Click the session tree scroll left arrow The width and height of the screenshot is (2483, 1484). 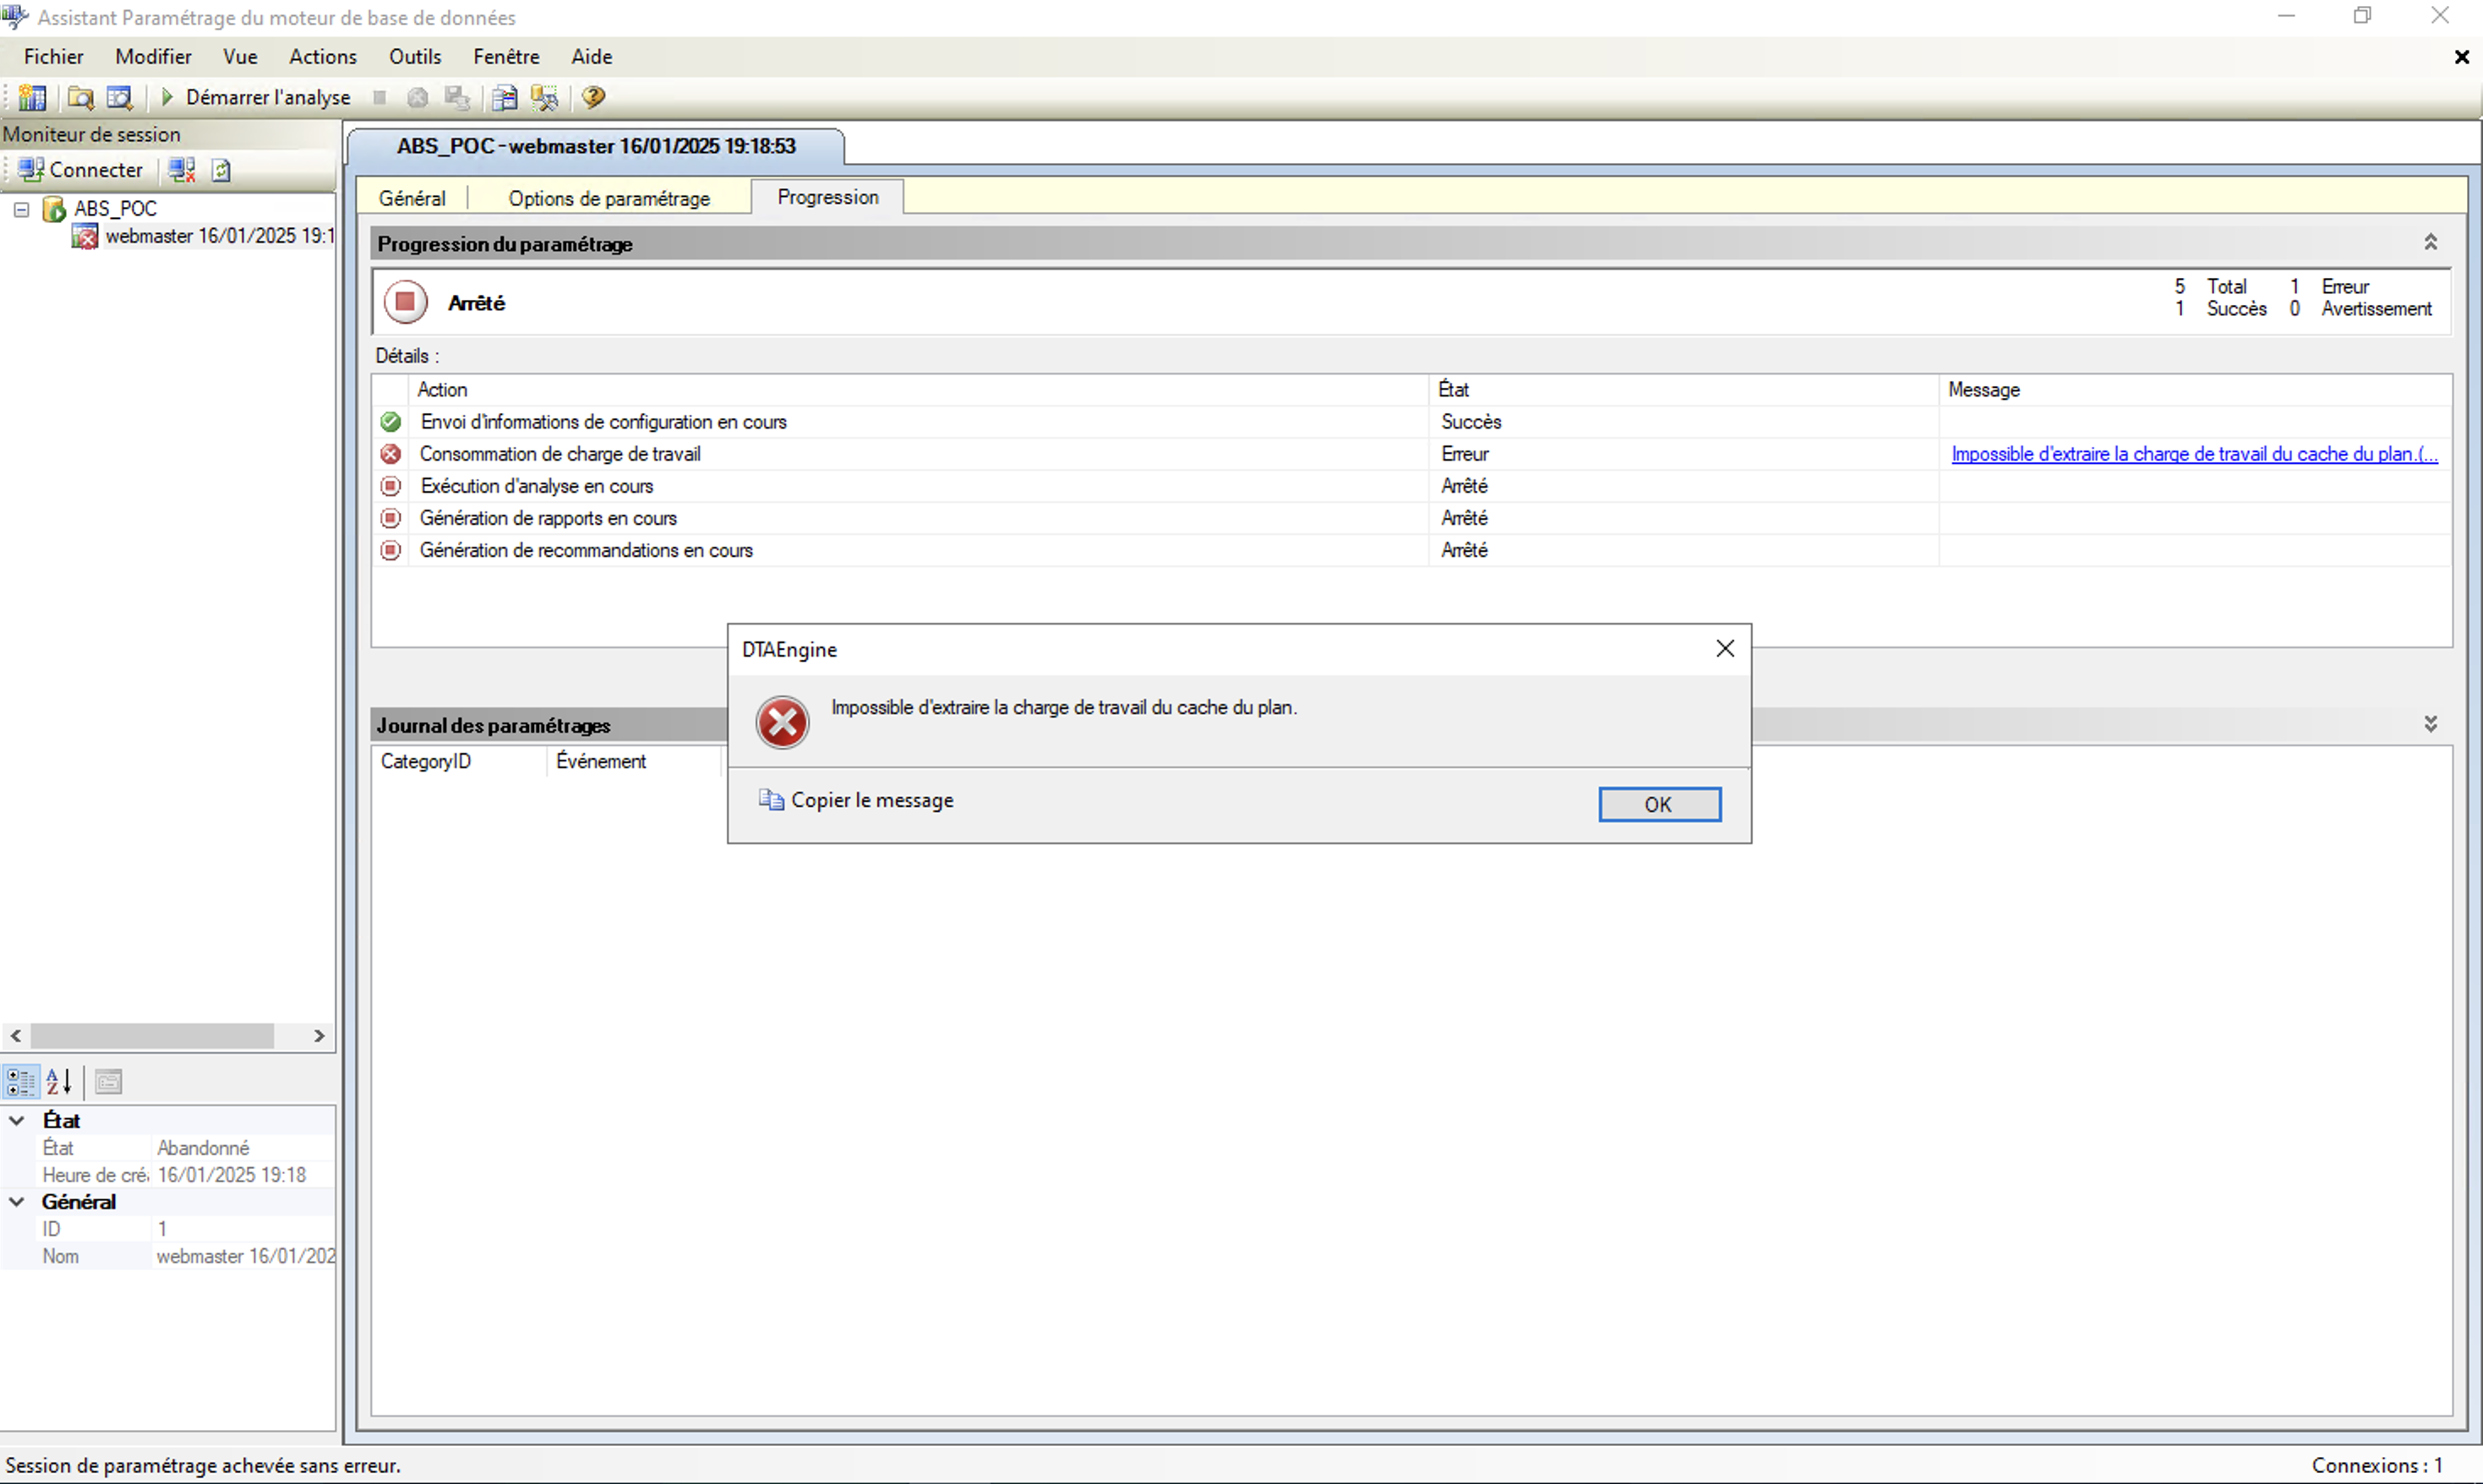pyautogui.click(x=15, y=1036)
